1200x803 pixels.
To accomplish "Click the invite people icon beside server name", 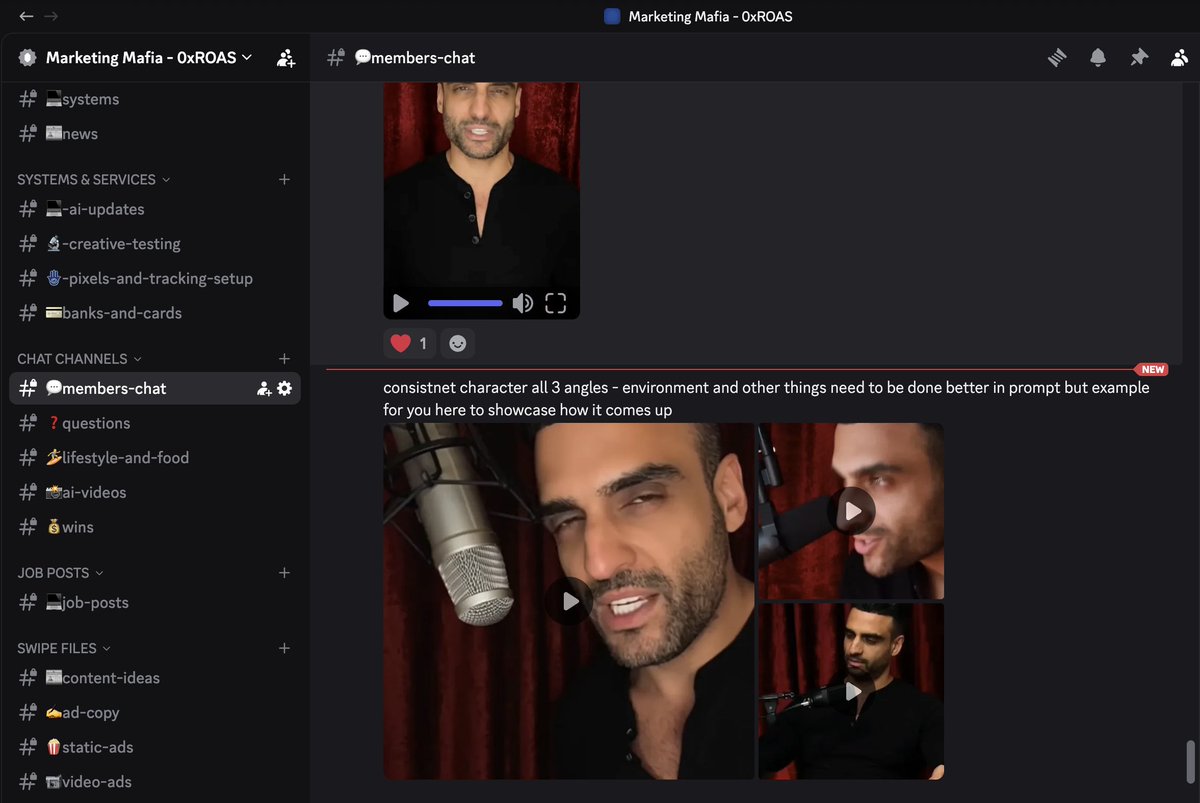I will [286, 58].
